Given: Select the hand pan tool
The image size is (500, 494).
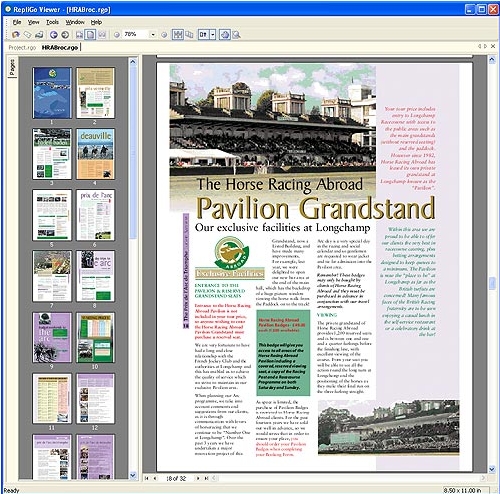Looking at the screenshot, I should [x=225, y=34].
